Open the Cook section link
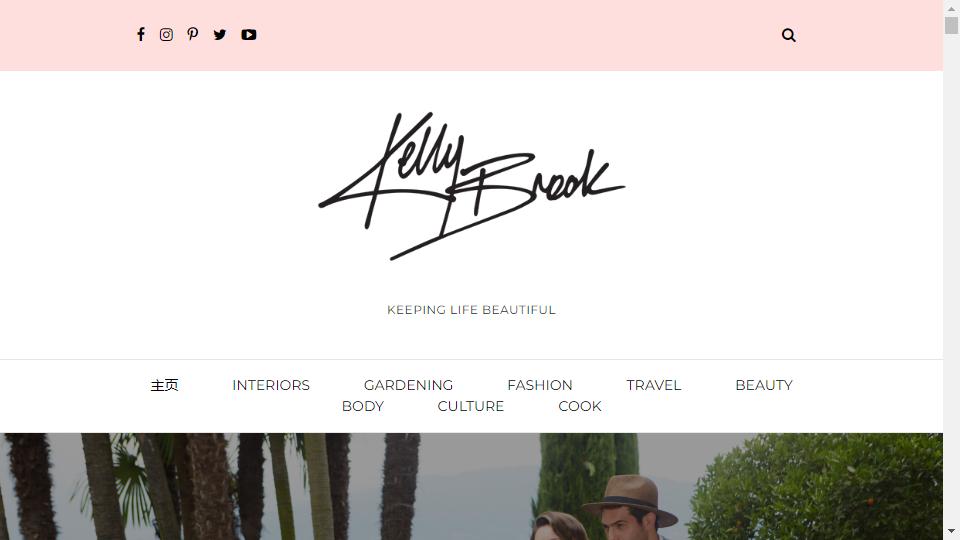The height and width of the screenshot is (540, 960). click(x=580, y=406)
